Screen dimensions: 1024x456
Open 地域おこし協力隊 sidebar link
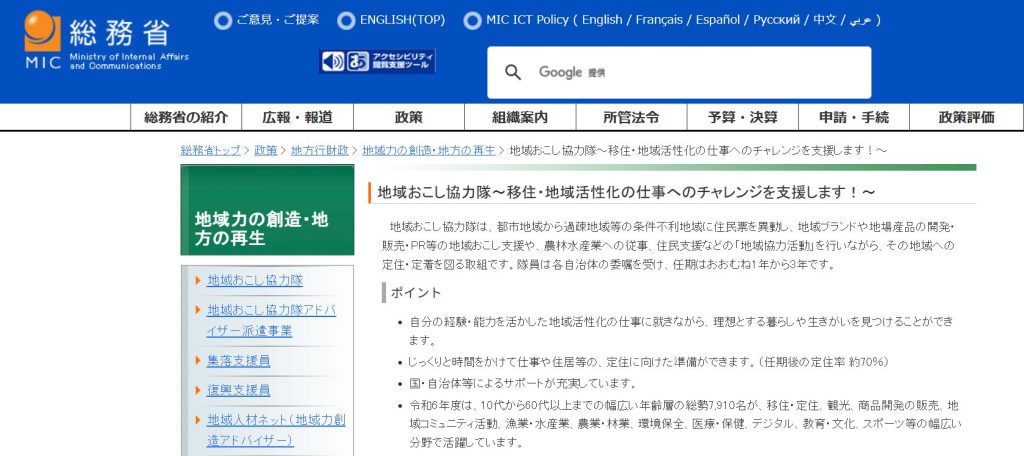255,280
